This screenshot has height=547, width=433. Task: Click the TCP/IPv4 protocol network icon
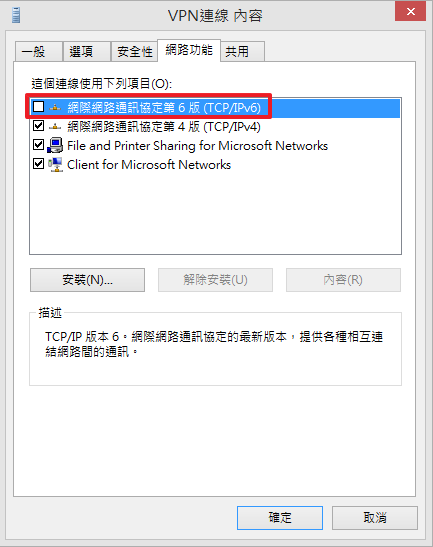pyautogui.click(x=55, y=126)
